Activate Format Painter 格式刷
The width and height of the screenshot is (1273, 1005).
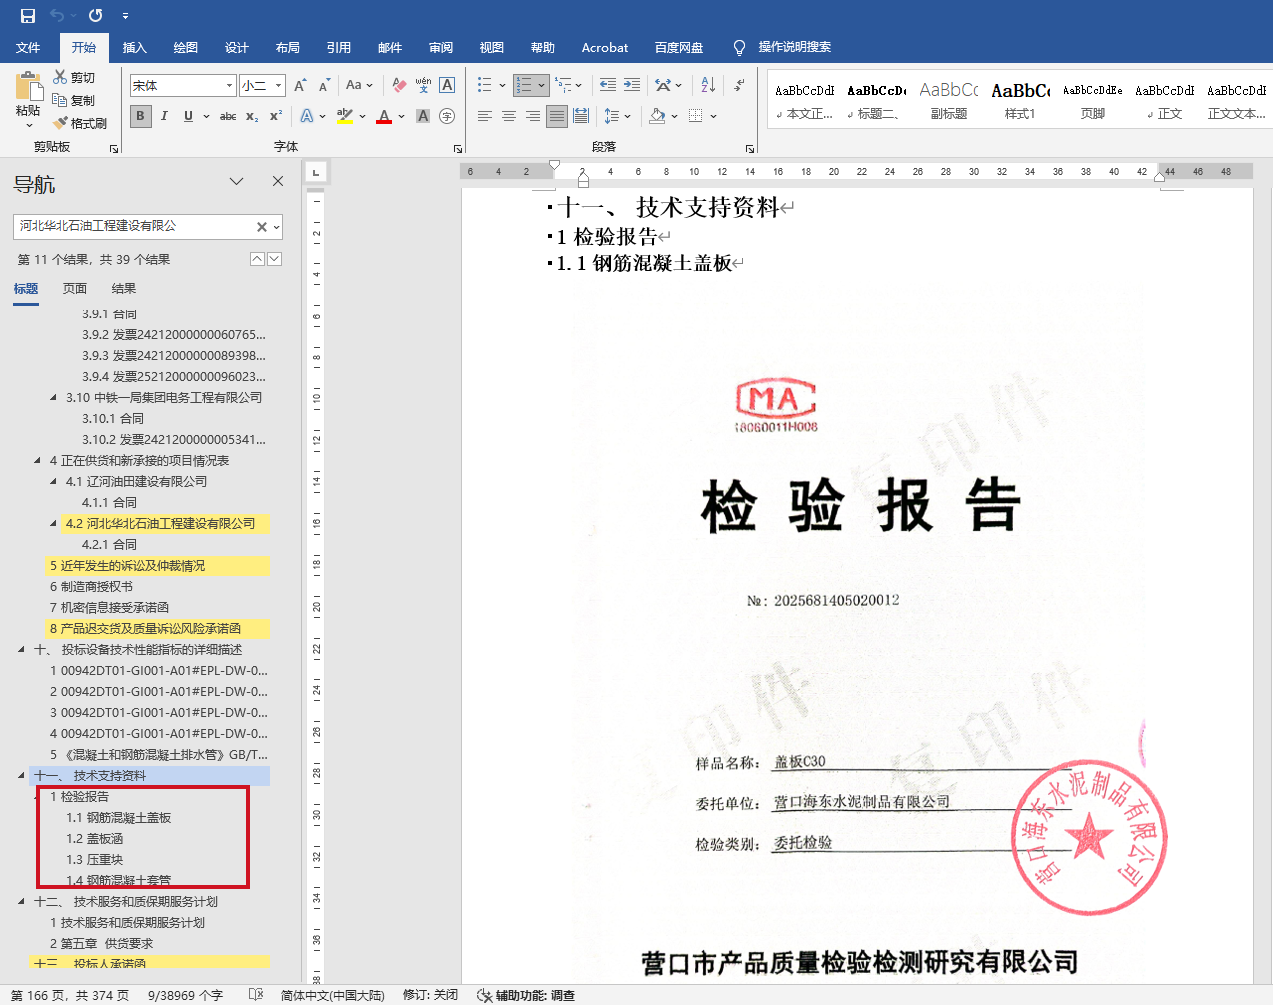80,123
